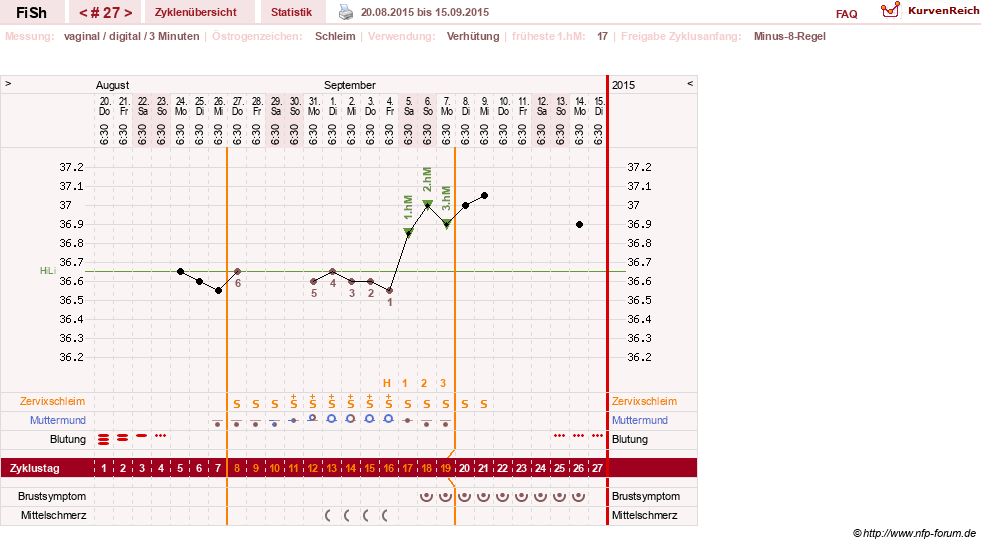981x545 pixels.
Task: Collapse chart using the right < arrow
Action: [x=690, y=83]
